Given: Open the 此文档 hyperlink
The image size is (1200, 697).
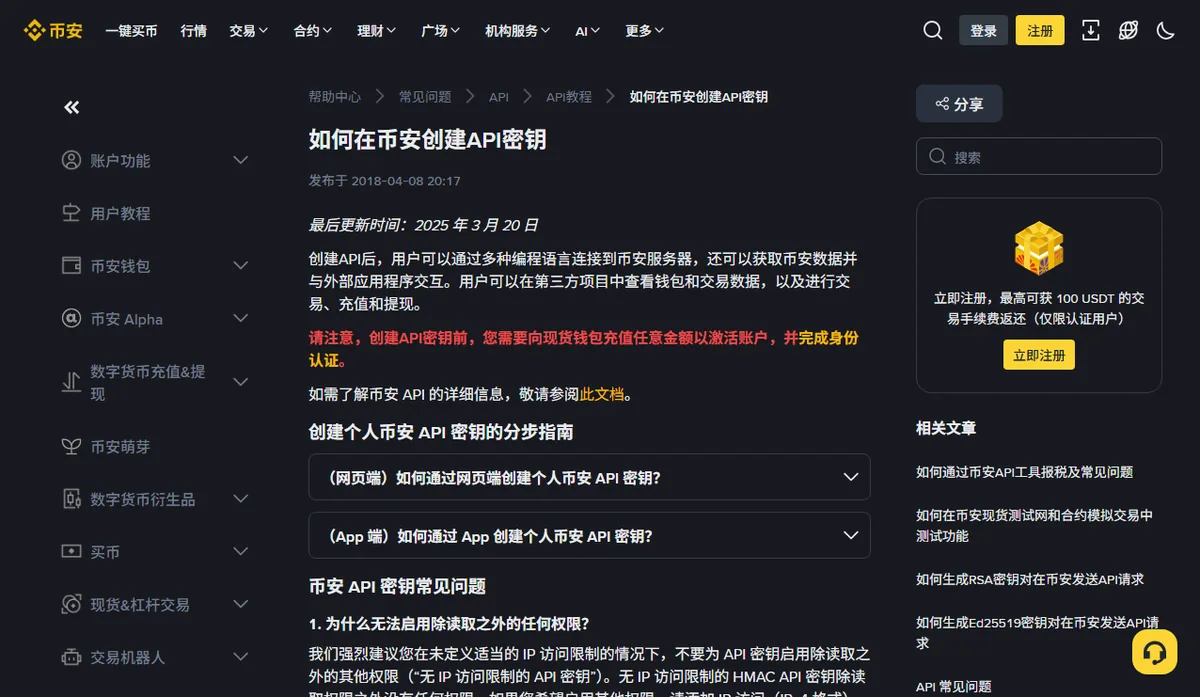Looking at the screenshot, I should coord(603,394).
